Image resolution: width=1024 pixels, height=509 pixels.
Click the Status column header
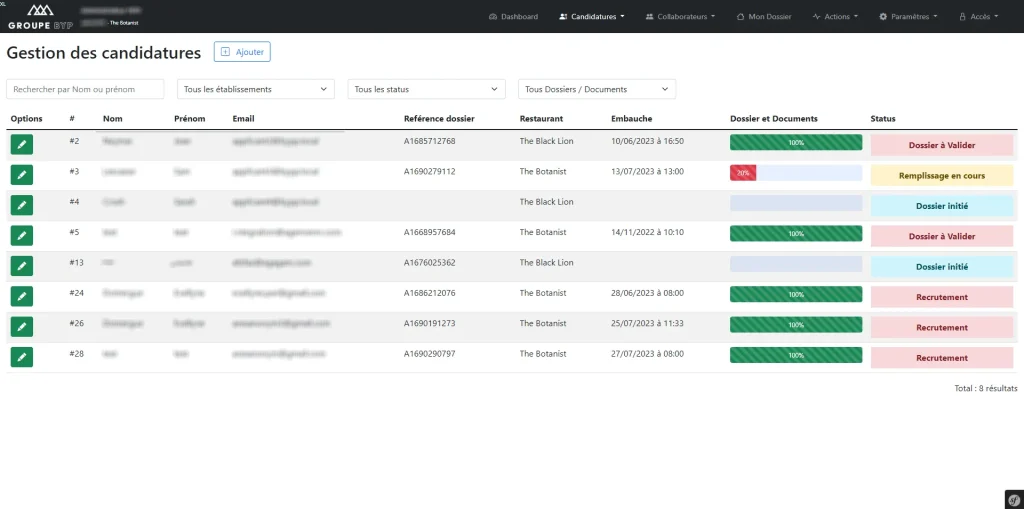click(883, 119)
